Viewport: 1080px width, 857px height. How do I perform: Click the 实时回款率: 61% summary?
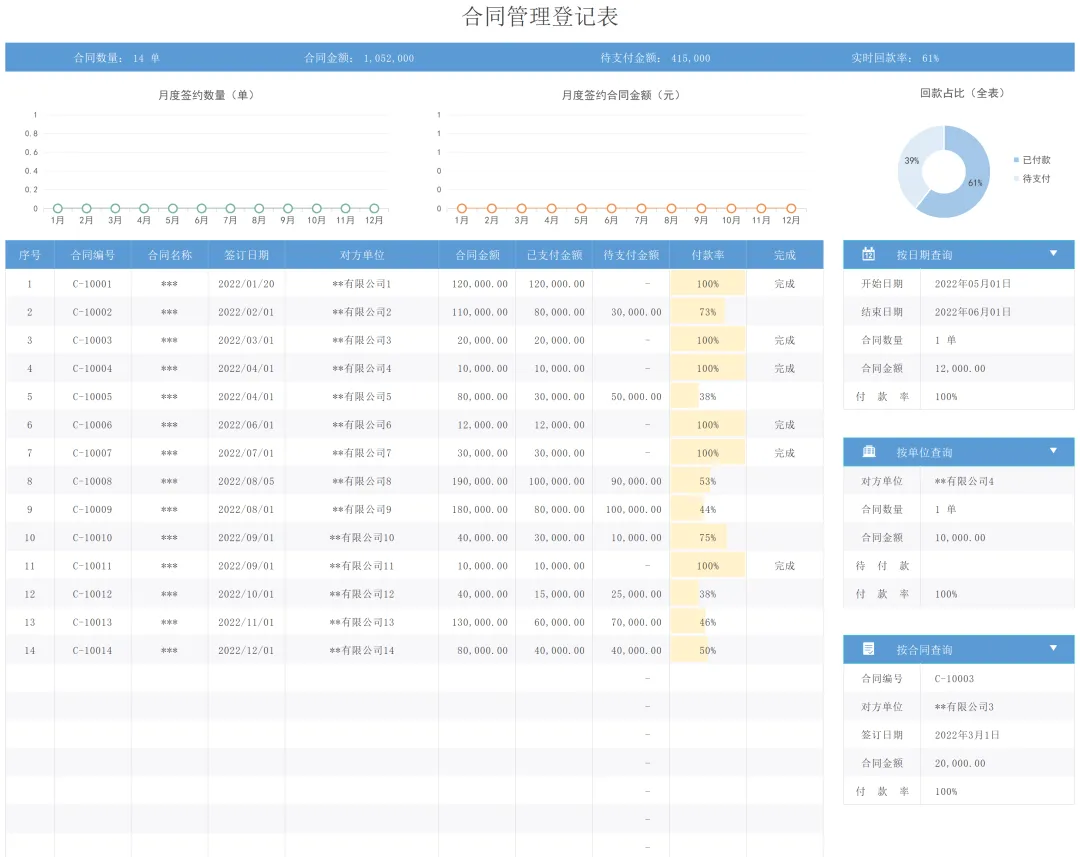[x=895, y=58]
